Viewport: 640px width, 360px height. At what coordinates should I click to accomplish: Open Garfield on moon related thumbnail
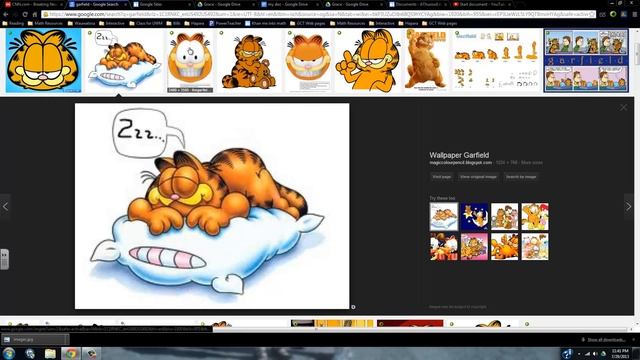[474, 217]
